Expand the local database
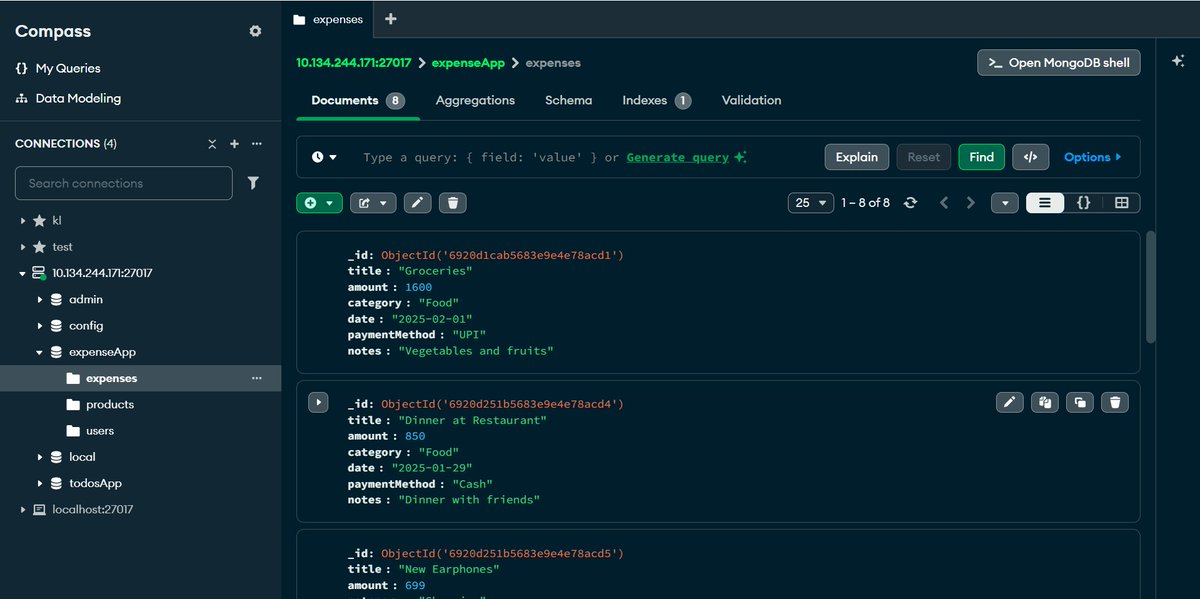Screen dimensions: 1200x599 click(40, 457)
